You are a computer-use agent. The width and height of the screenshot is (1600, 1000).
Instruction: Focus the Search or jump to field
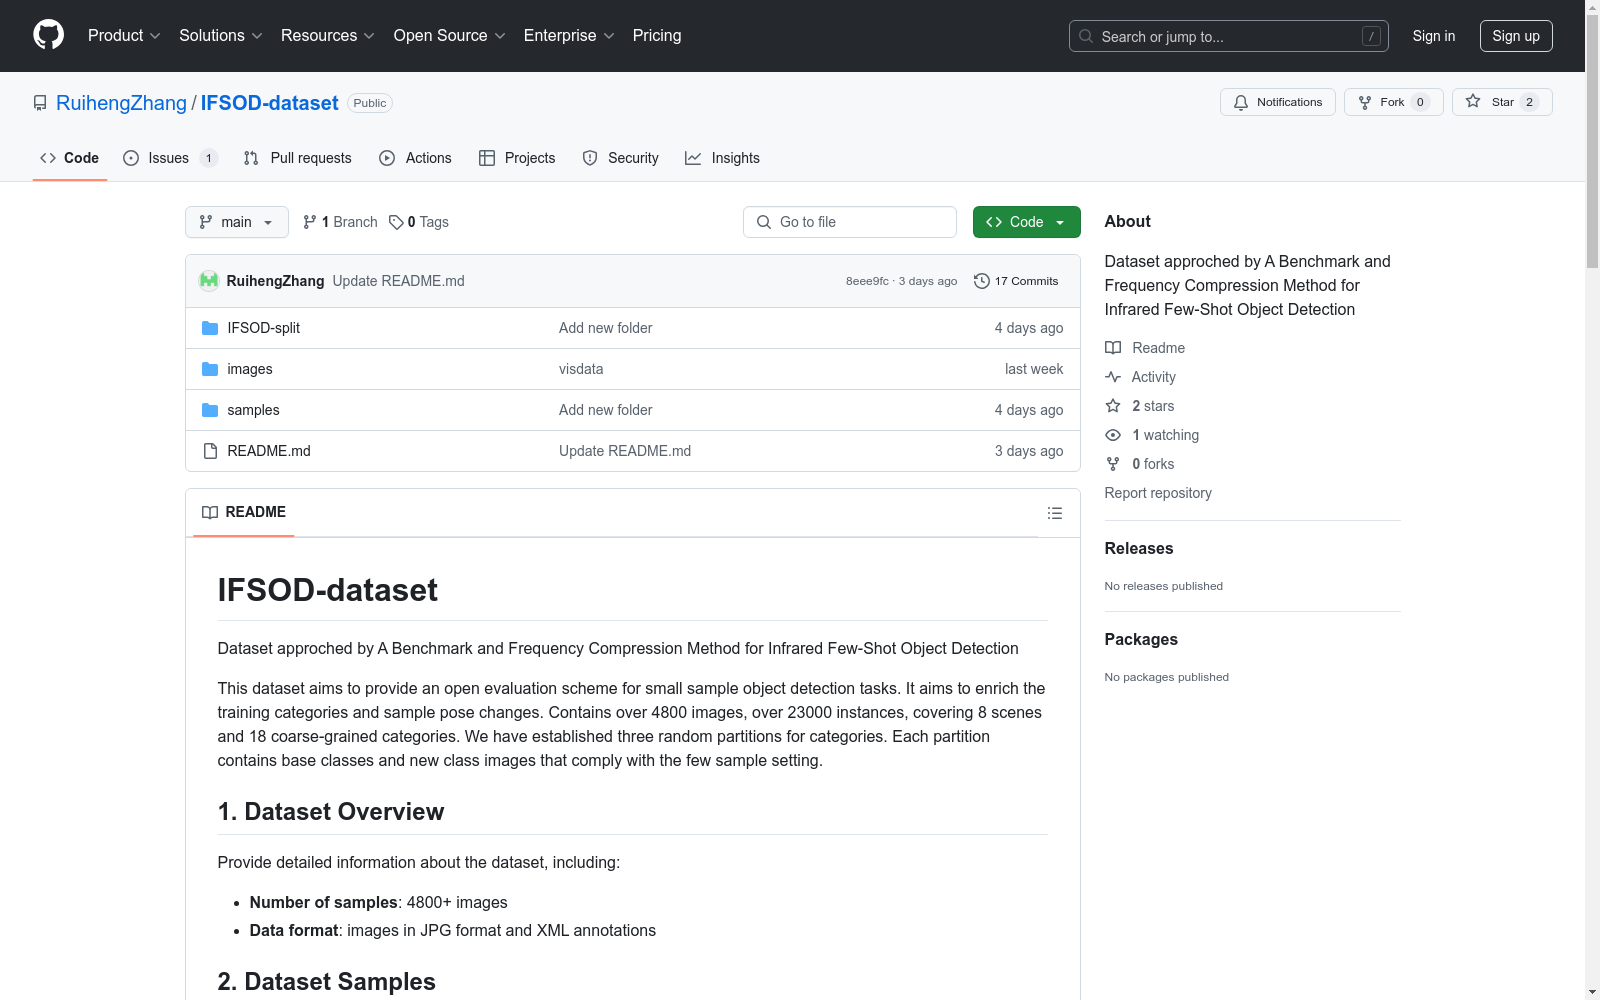tap(1228, 36)
